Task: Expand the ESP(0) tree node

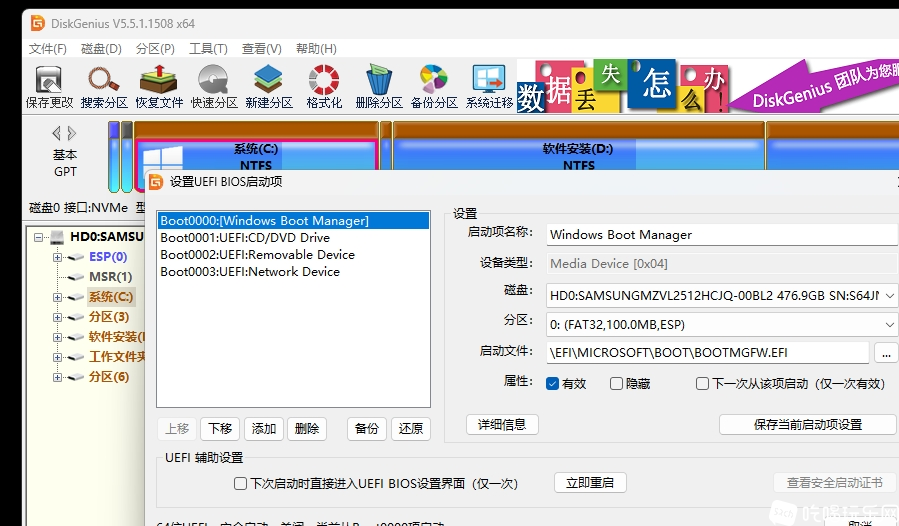Action: click(x=57, y=257)
